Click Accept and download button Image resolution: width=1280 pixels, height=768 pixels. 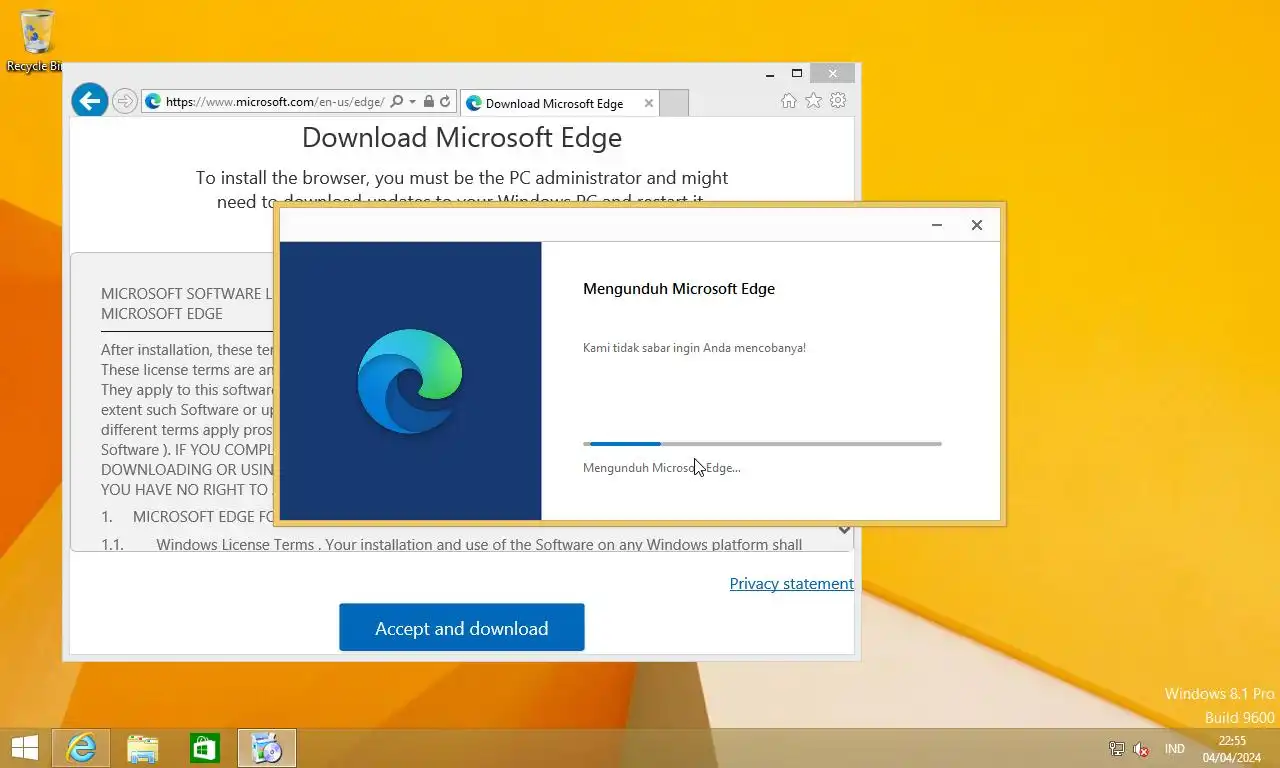pos(462,627)
